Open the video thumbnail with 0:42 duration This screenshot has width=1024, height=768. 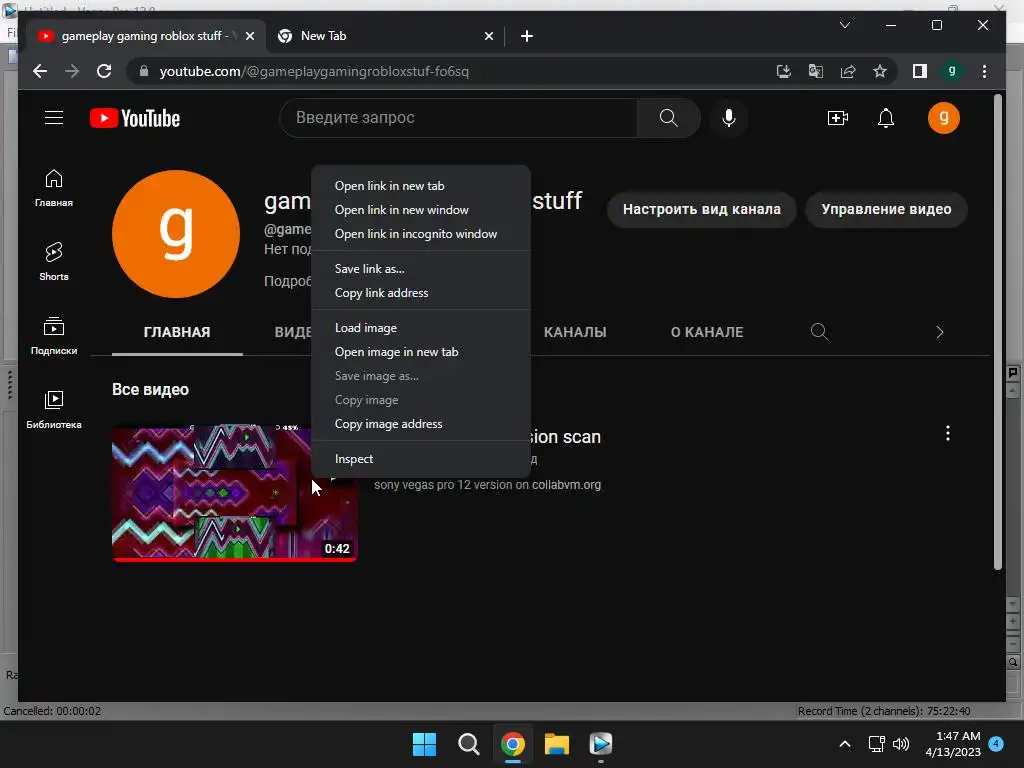[234, 493]
